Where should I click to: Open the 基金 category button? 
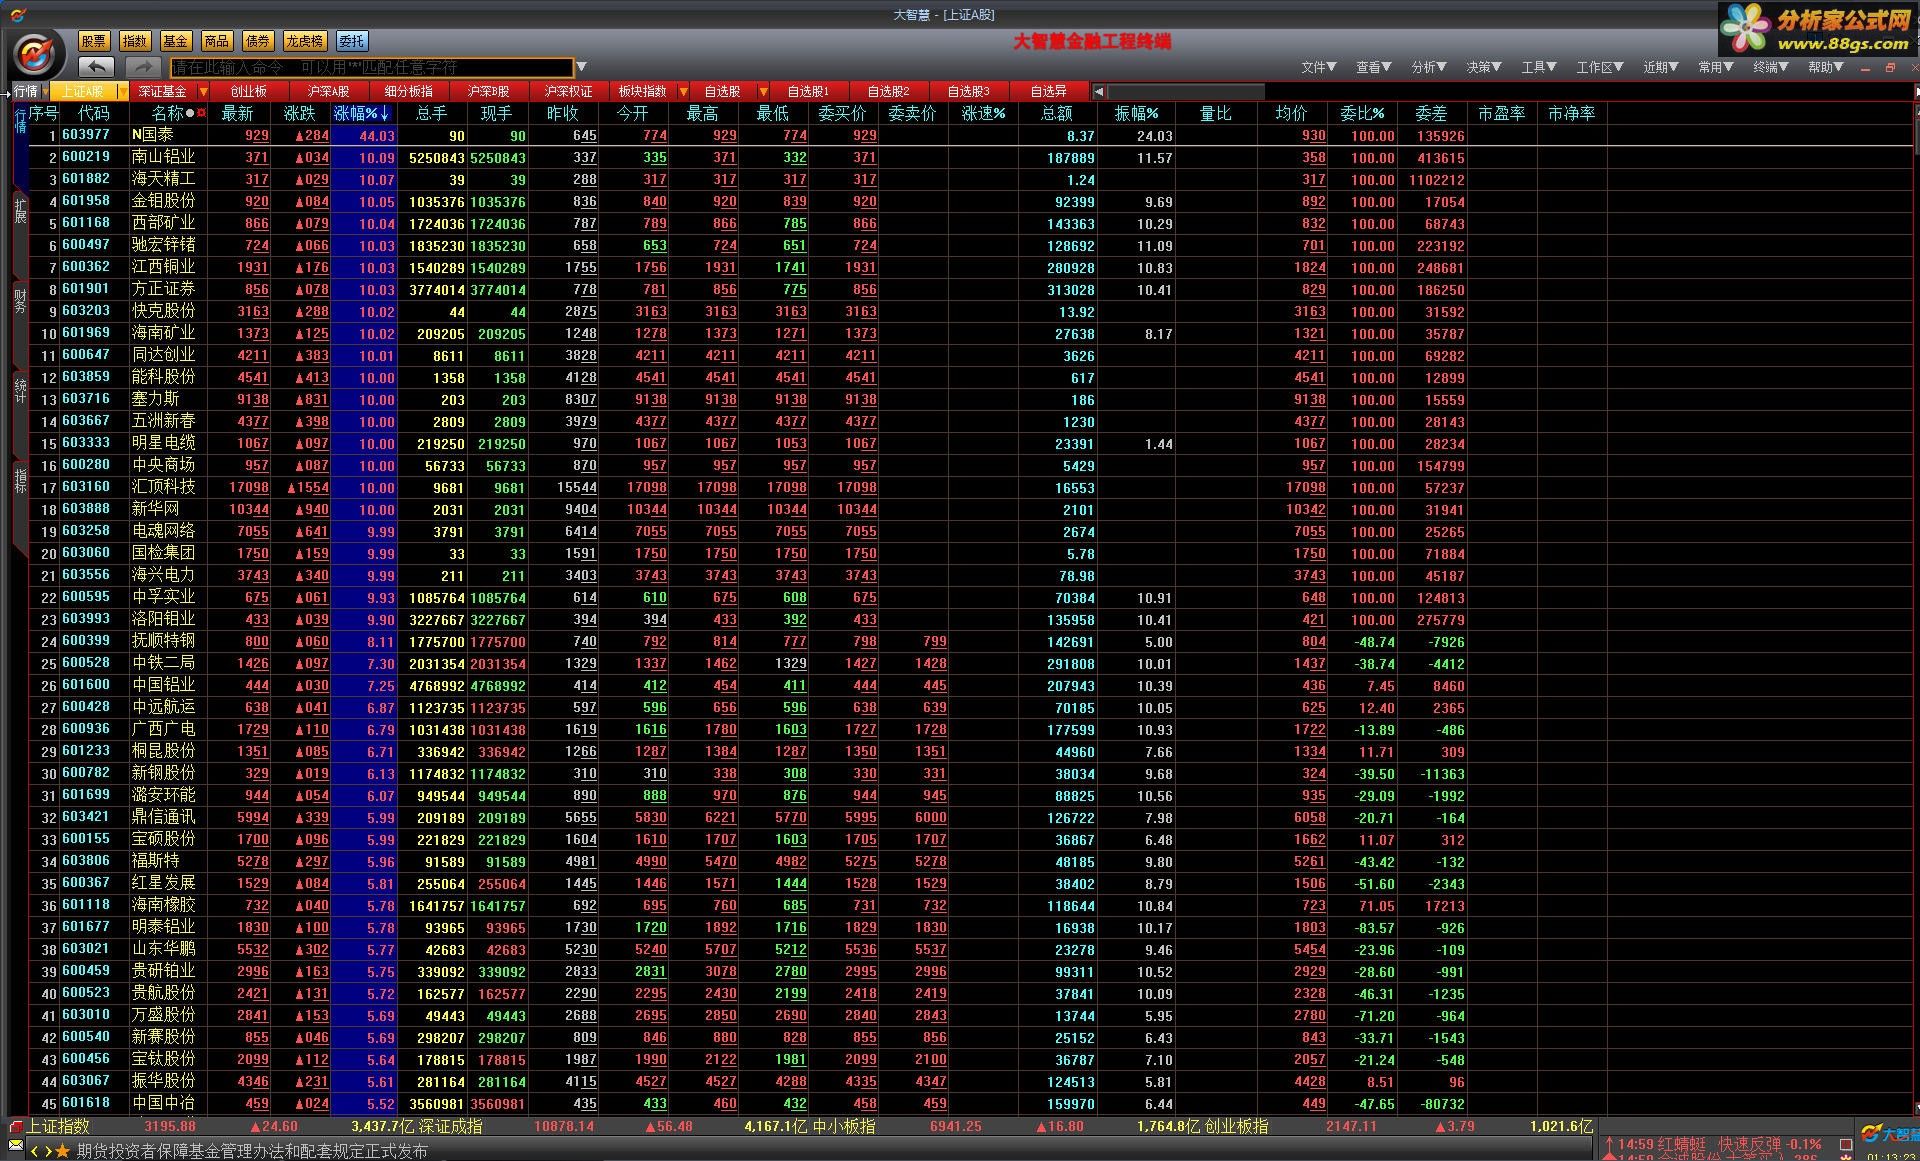pos(176,41)
